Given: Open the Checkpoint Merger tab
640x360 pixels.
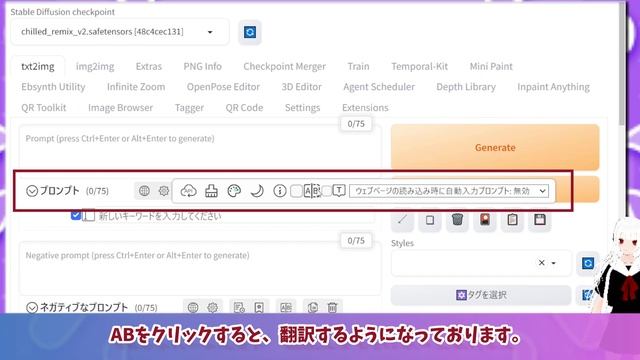Looking at the screenshot, I should (284, 66).
